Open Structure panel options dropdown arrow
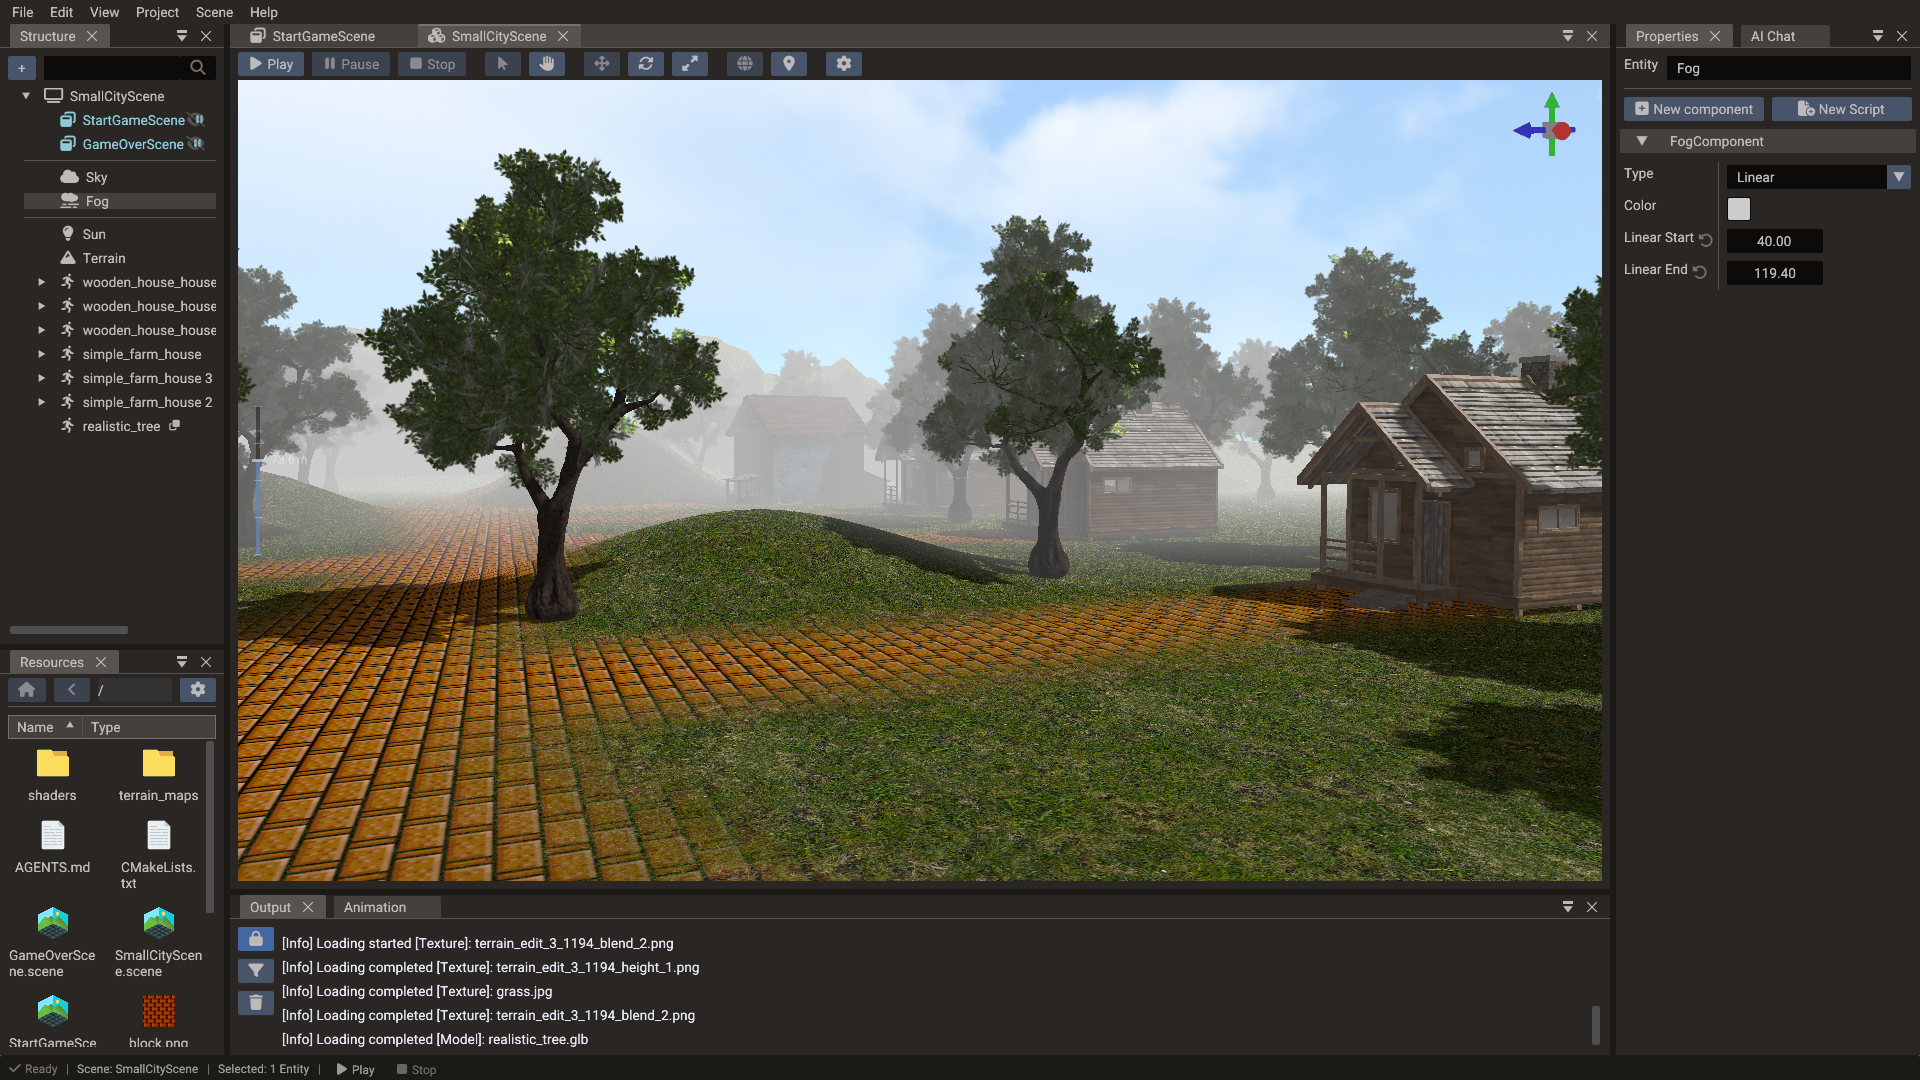Image resolution: width=1920 pixels, height=1080 pixels. click(x=182, y=36)
